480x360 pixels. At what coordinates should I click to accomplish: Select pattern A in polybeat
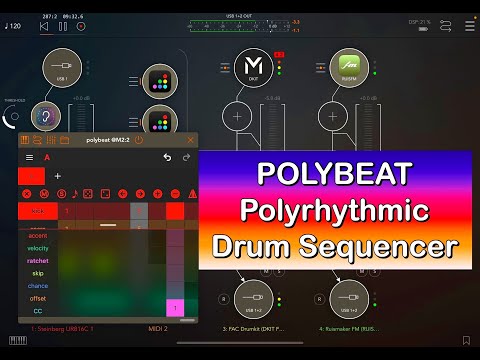click(x=47, y=157)
